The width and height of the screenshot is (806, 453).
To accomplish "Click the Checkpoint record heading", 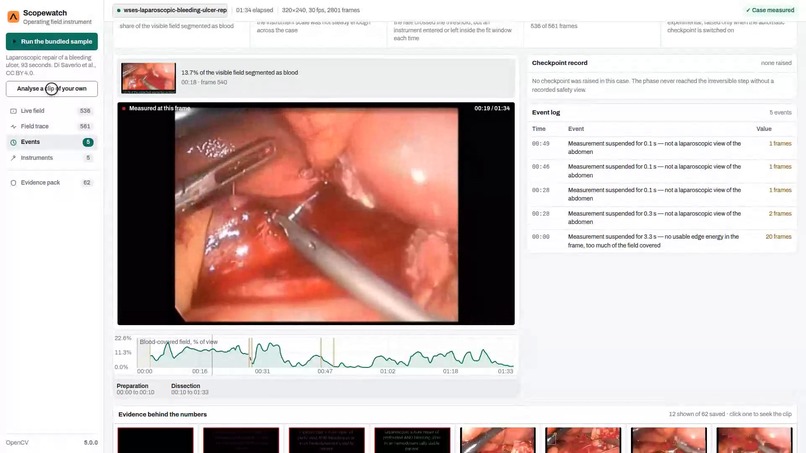I will (x=559, y=63).
